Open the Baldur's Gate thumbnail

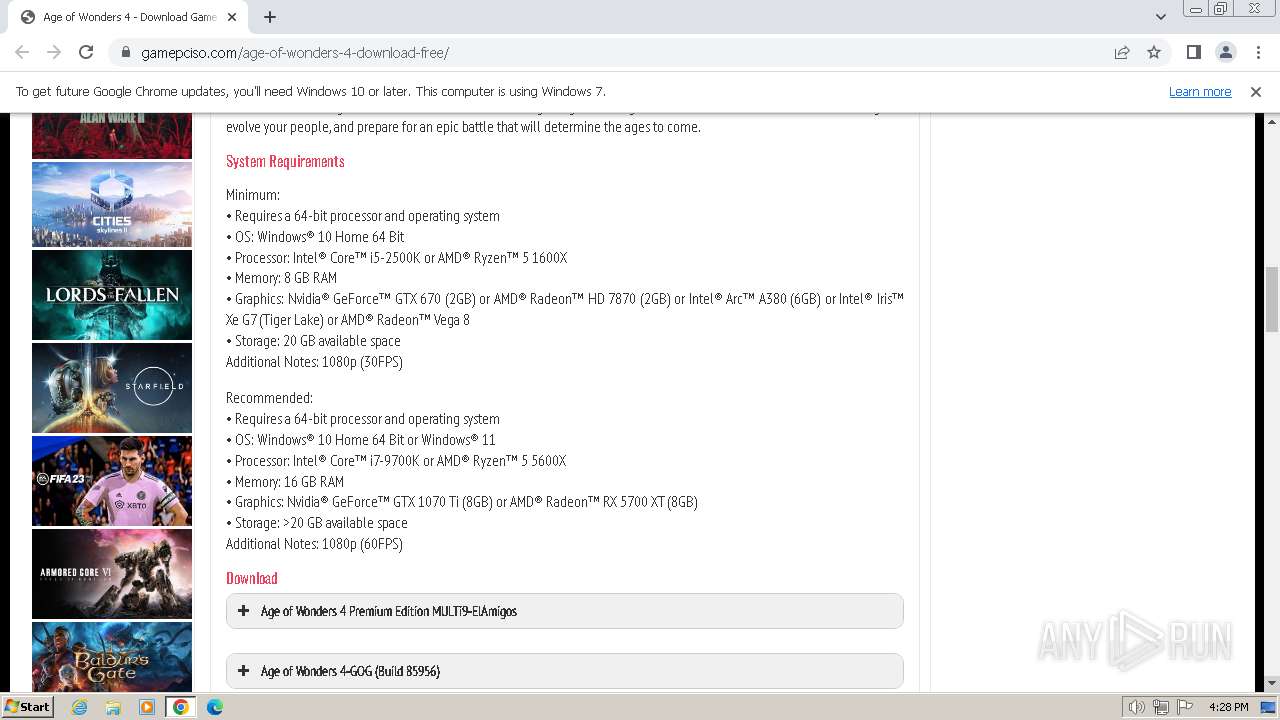click(x=111, y=656)
